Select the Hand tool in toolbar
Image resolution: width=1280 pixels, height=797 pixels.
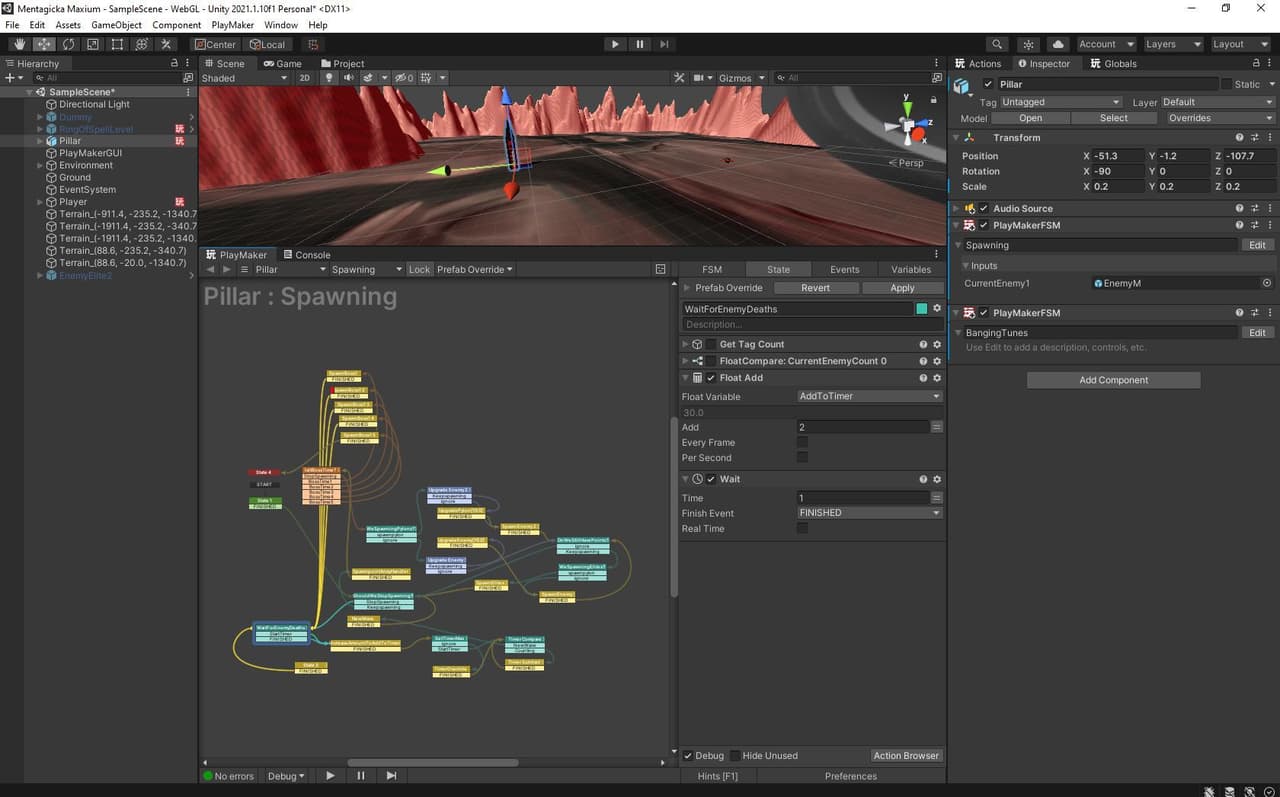tap(20, 44)
